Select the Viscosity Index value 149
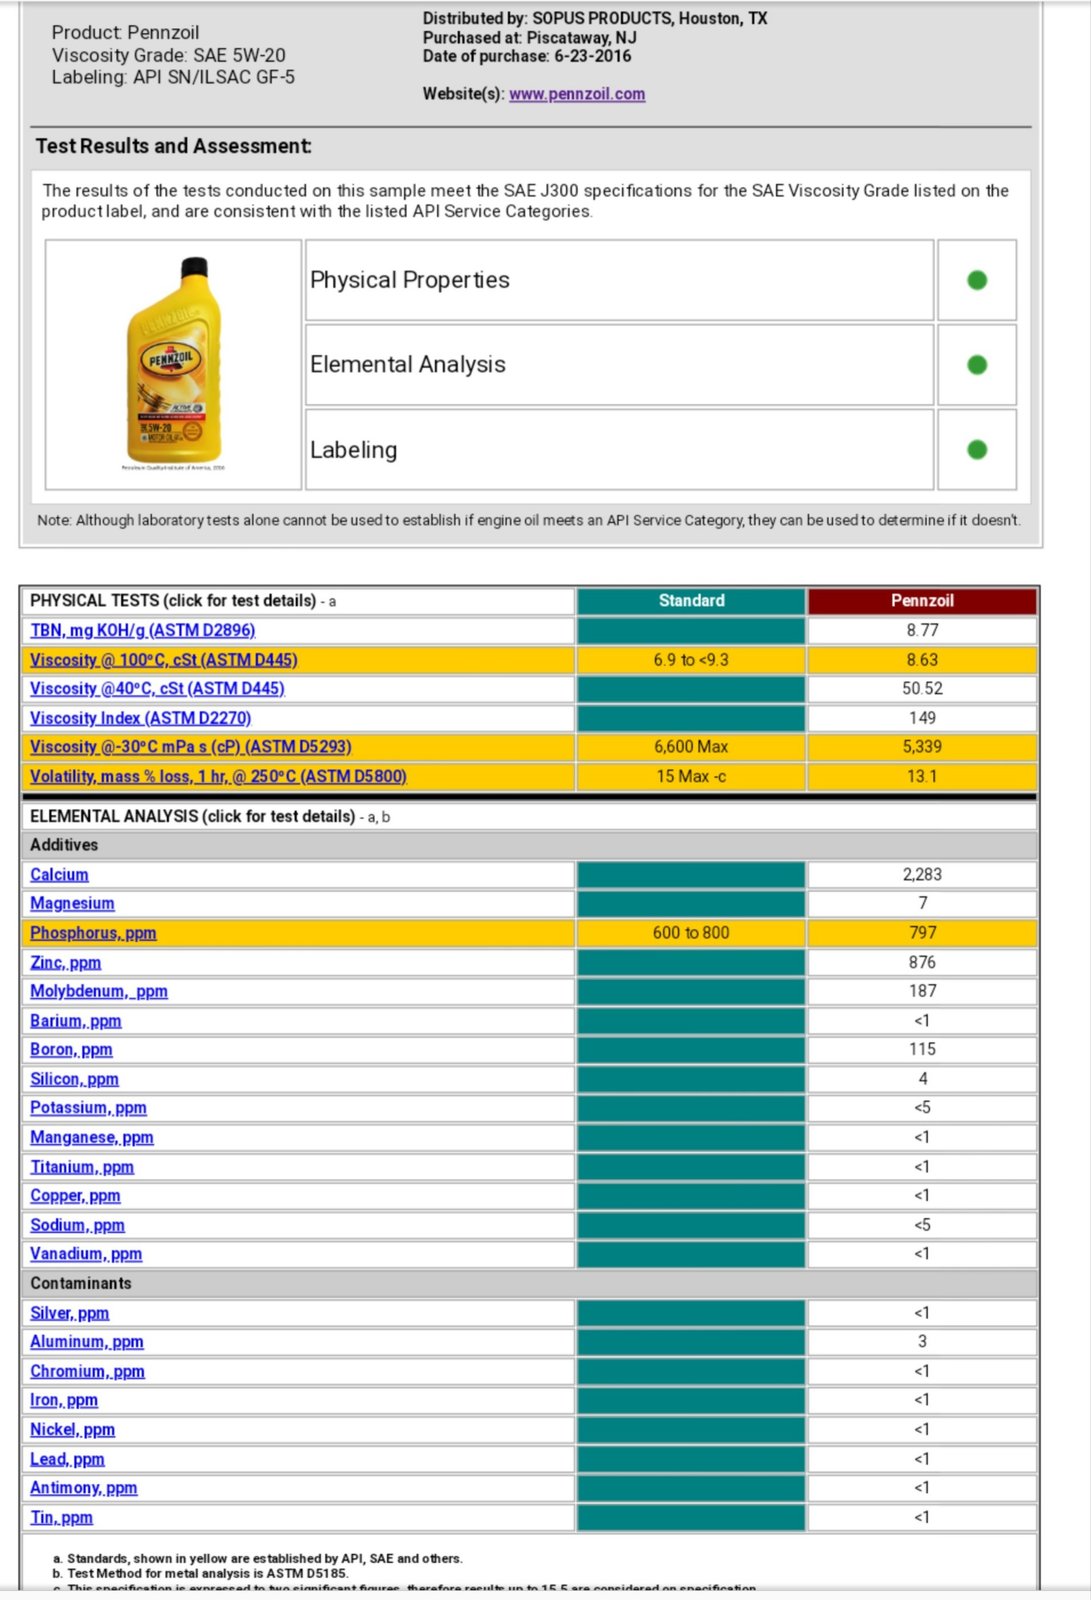Viewport: 1091px width, 1600px height. point(922,718)
